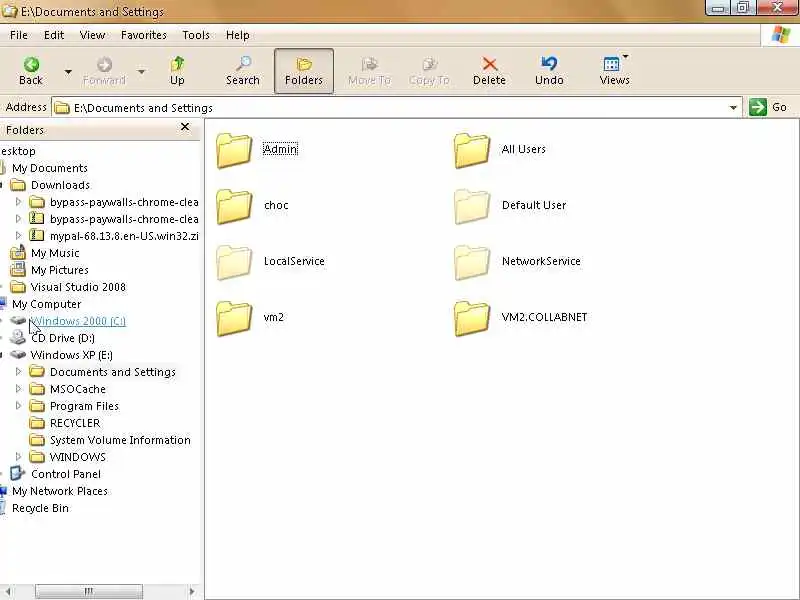This screenshot has width=800, height=600.
Task: Open the Tools menu
Action: tap(196, 35)
